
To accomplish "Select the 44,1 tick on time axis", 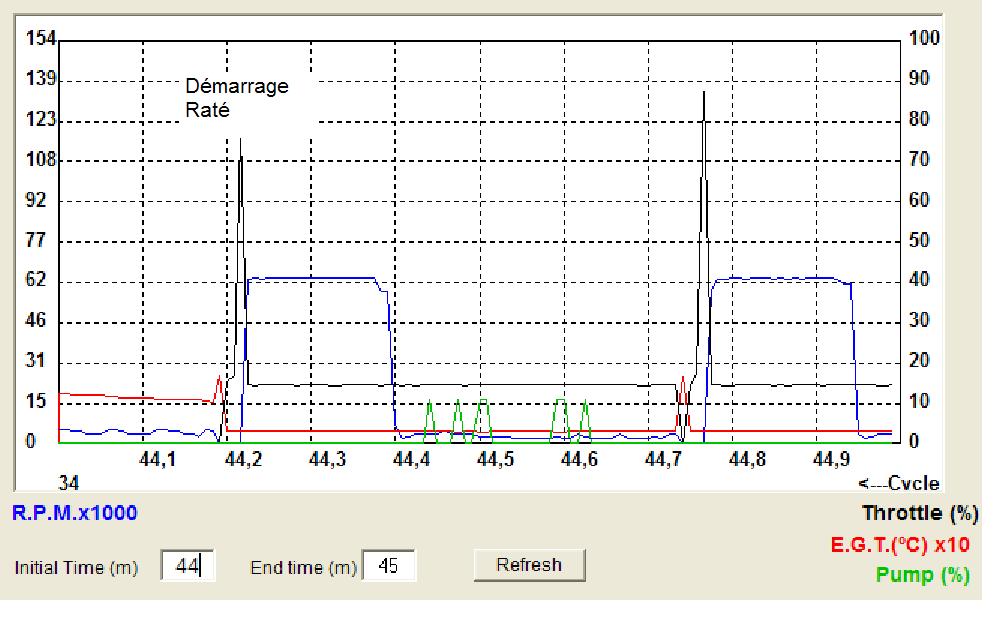I will click(x=156, y=459).
